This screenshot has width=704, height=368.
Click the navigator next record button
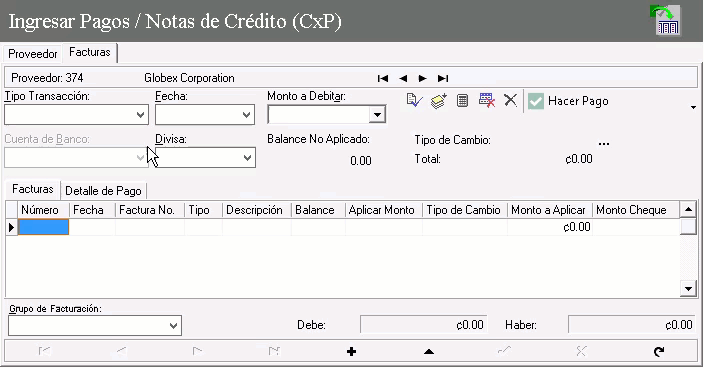(x=197, y=351)
